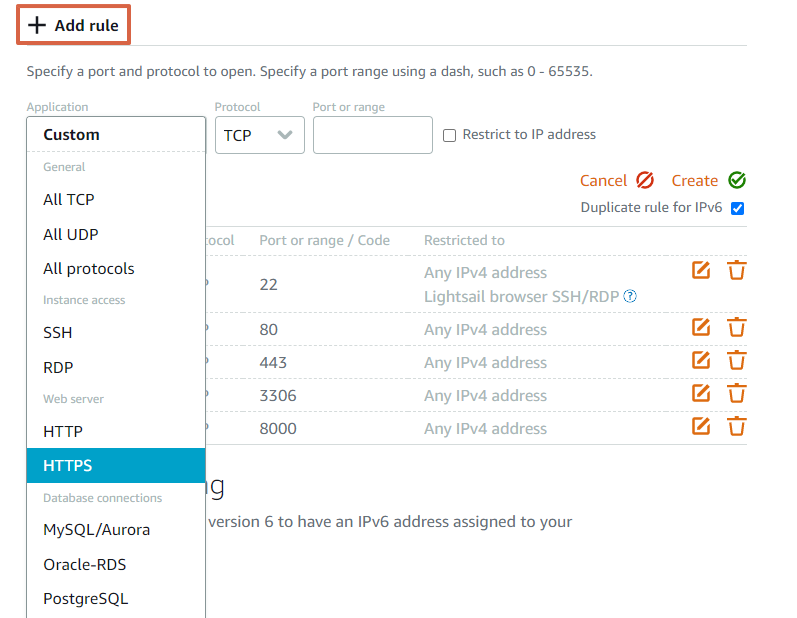797x618 pixels.
Task: Delete the port 3306 rule
Action: pos(737,393)
